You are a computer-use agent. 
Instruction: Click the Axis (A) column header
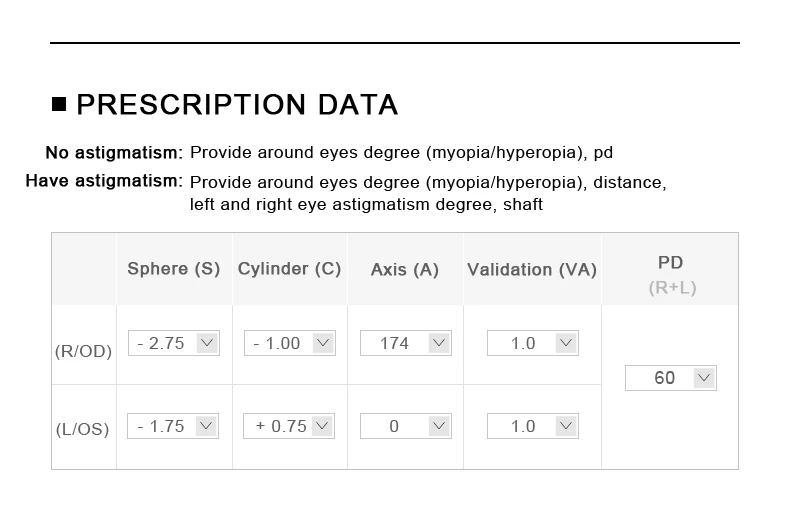click(405, 270)
